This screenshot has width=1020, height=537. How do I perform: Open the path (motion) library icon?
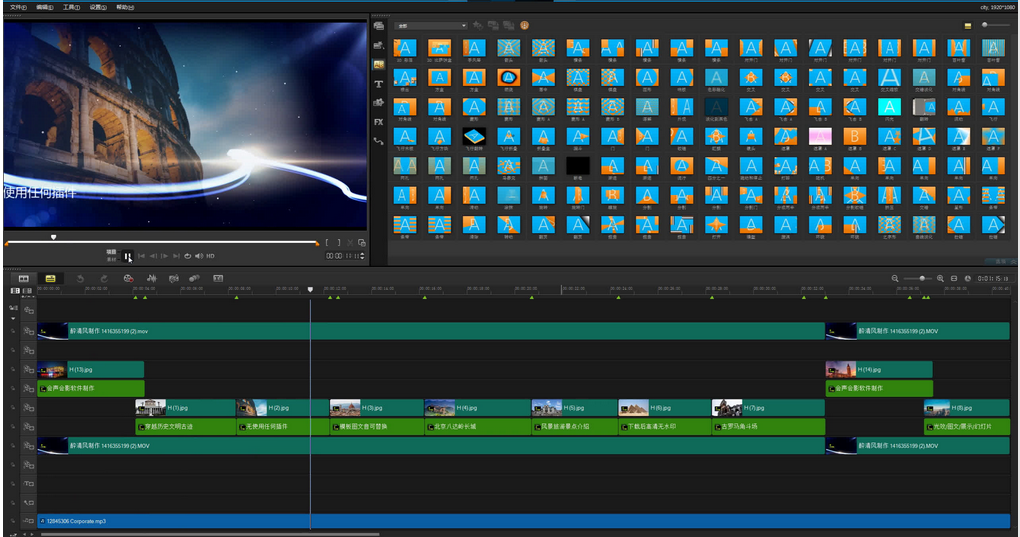pyautogui.click(x=379, y=141)
